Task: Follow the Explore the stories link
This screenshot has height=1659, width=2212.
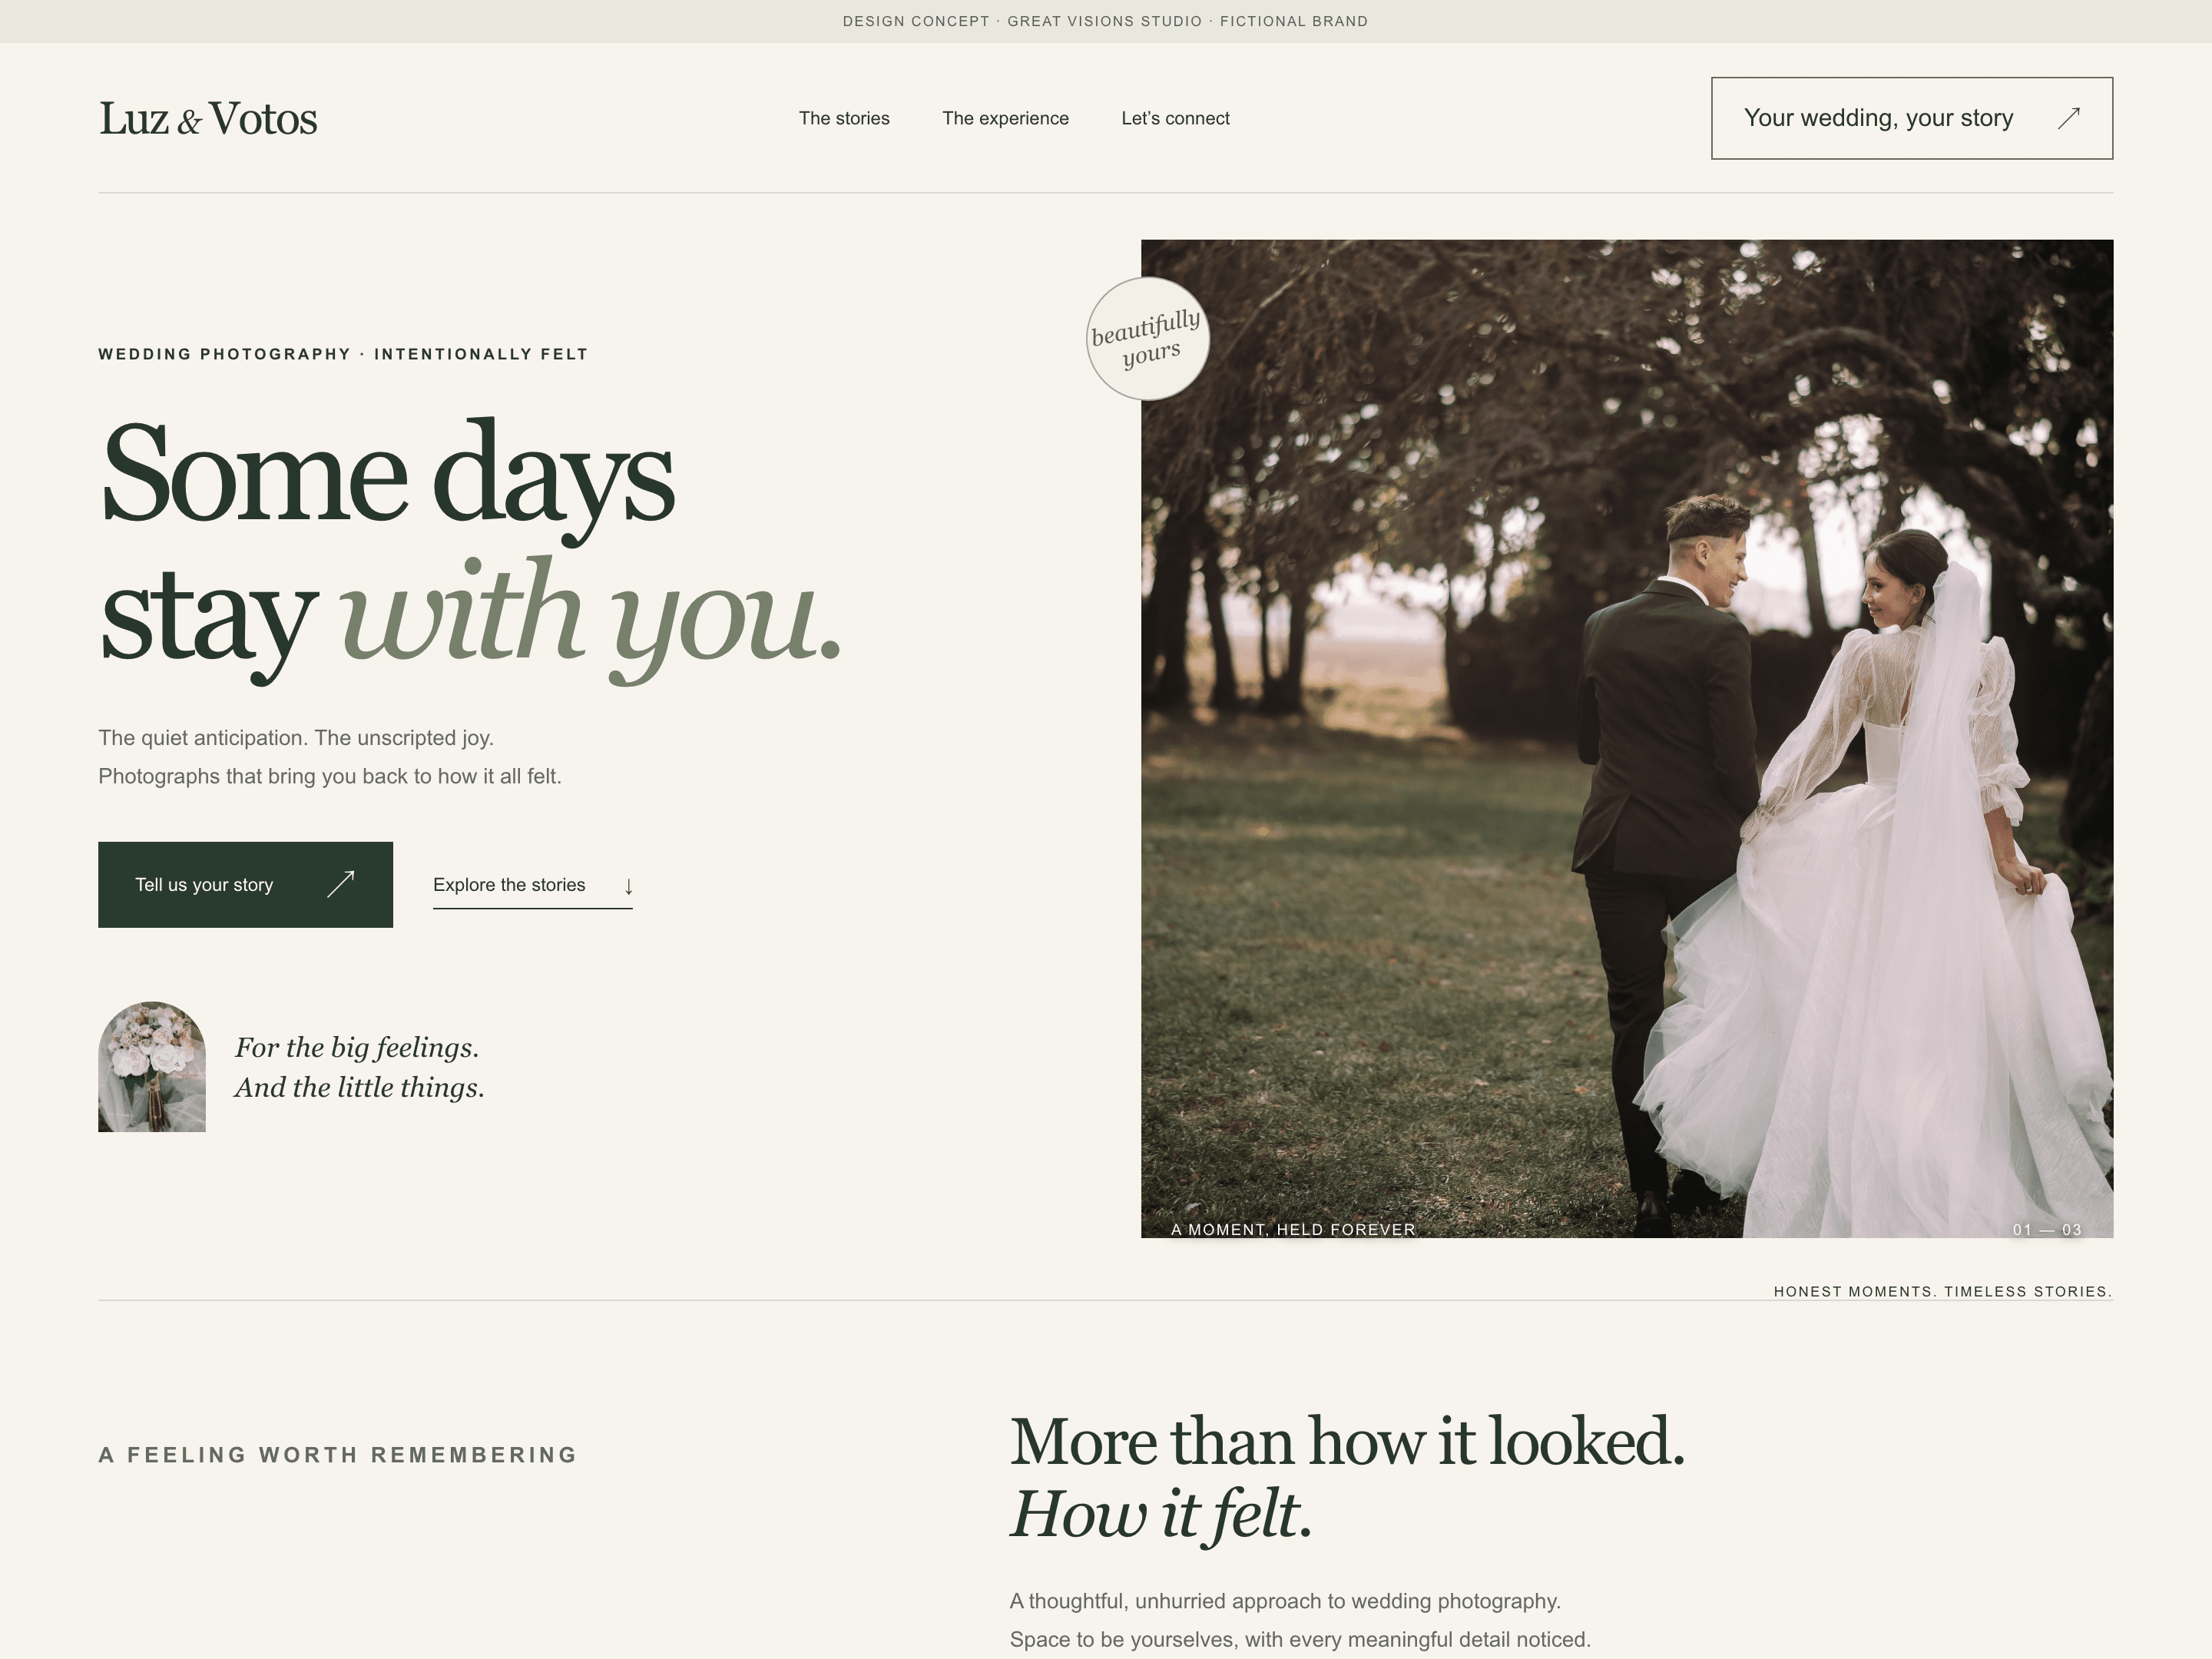Action: click(x=532, y=886)
